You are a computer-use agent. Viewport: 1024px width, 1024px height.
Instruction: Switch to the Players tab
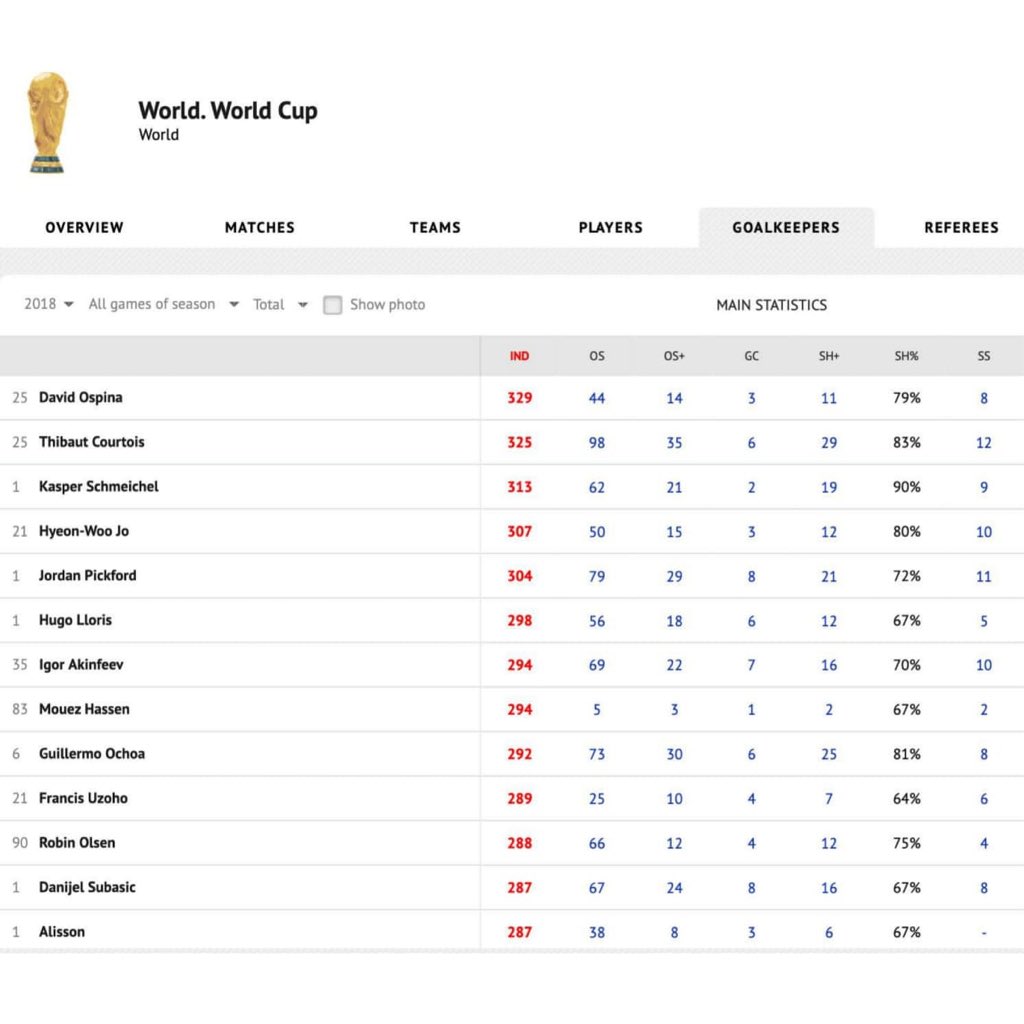[610, 227]
